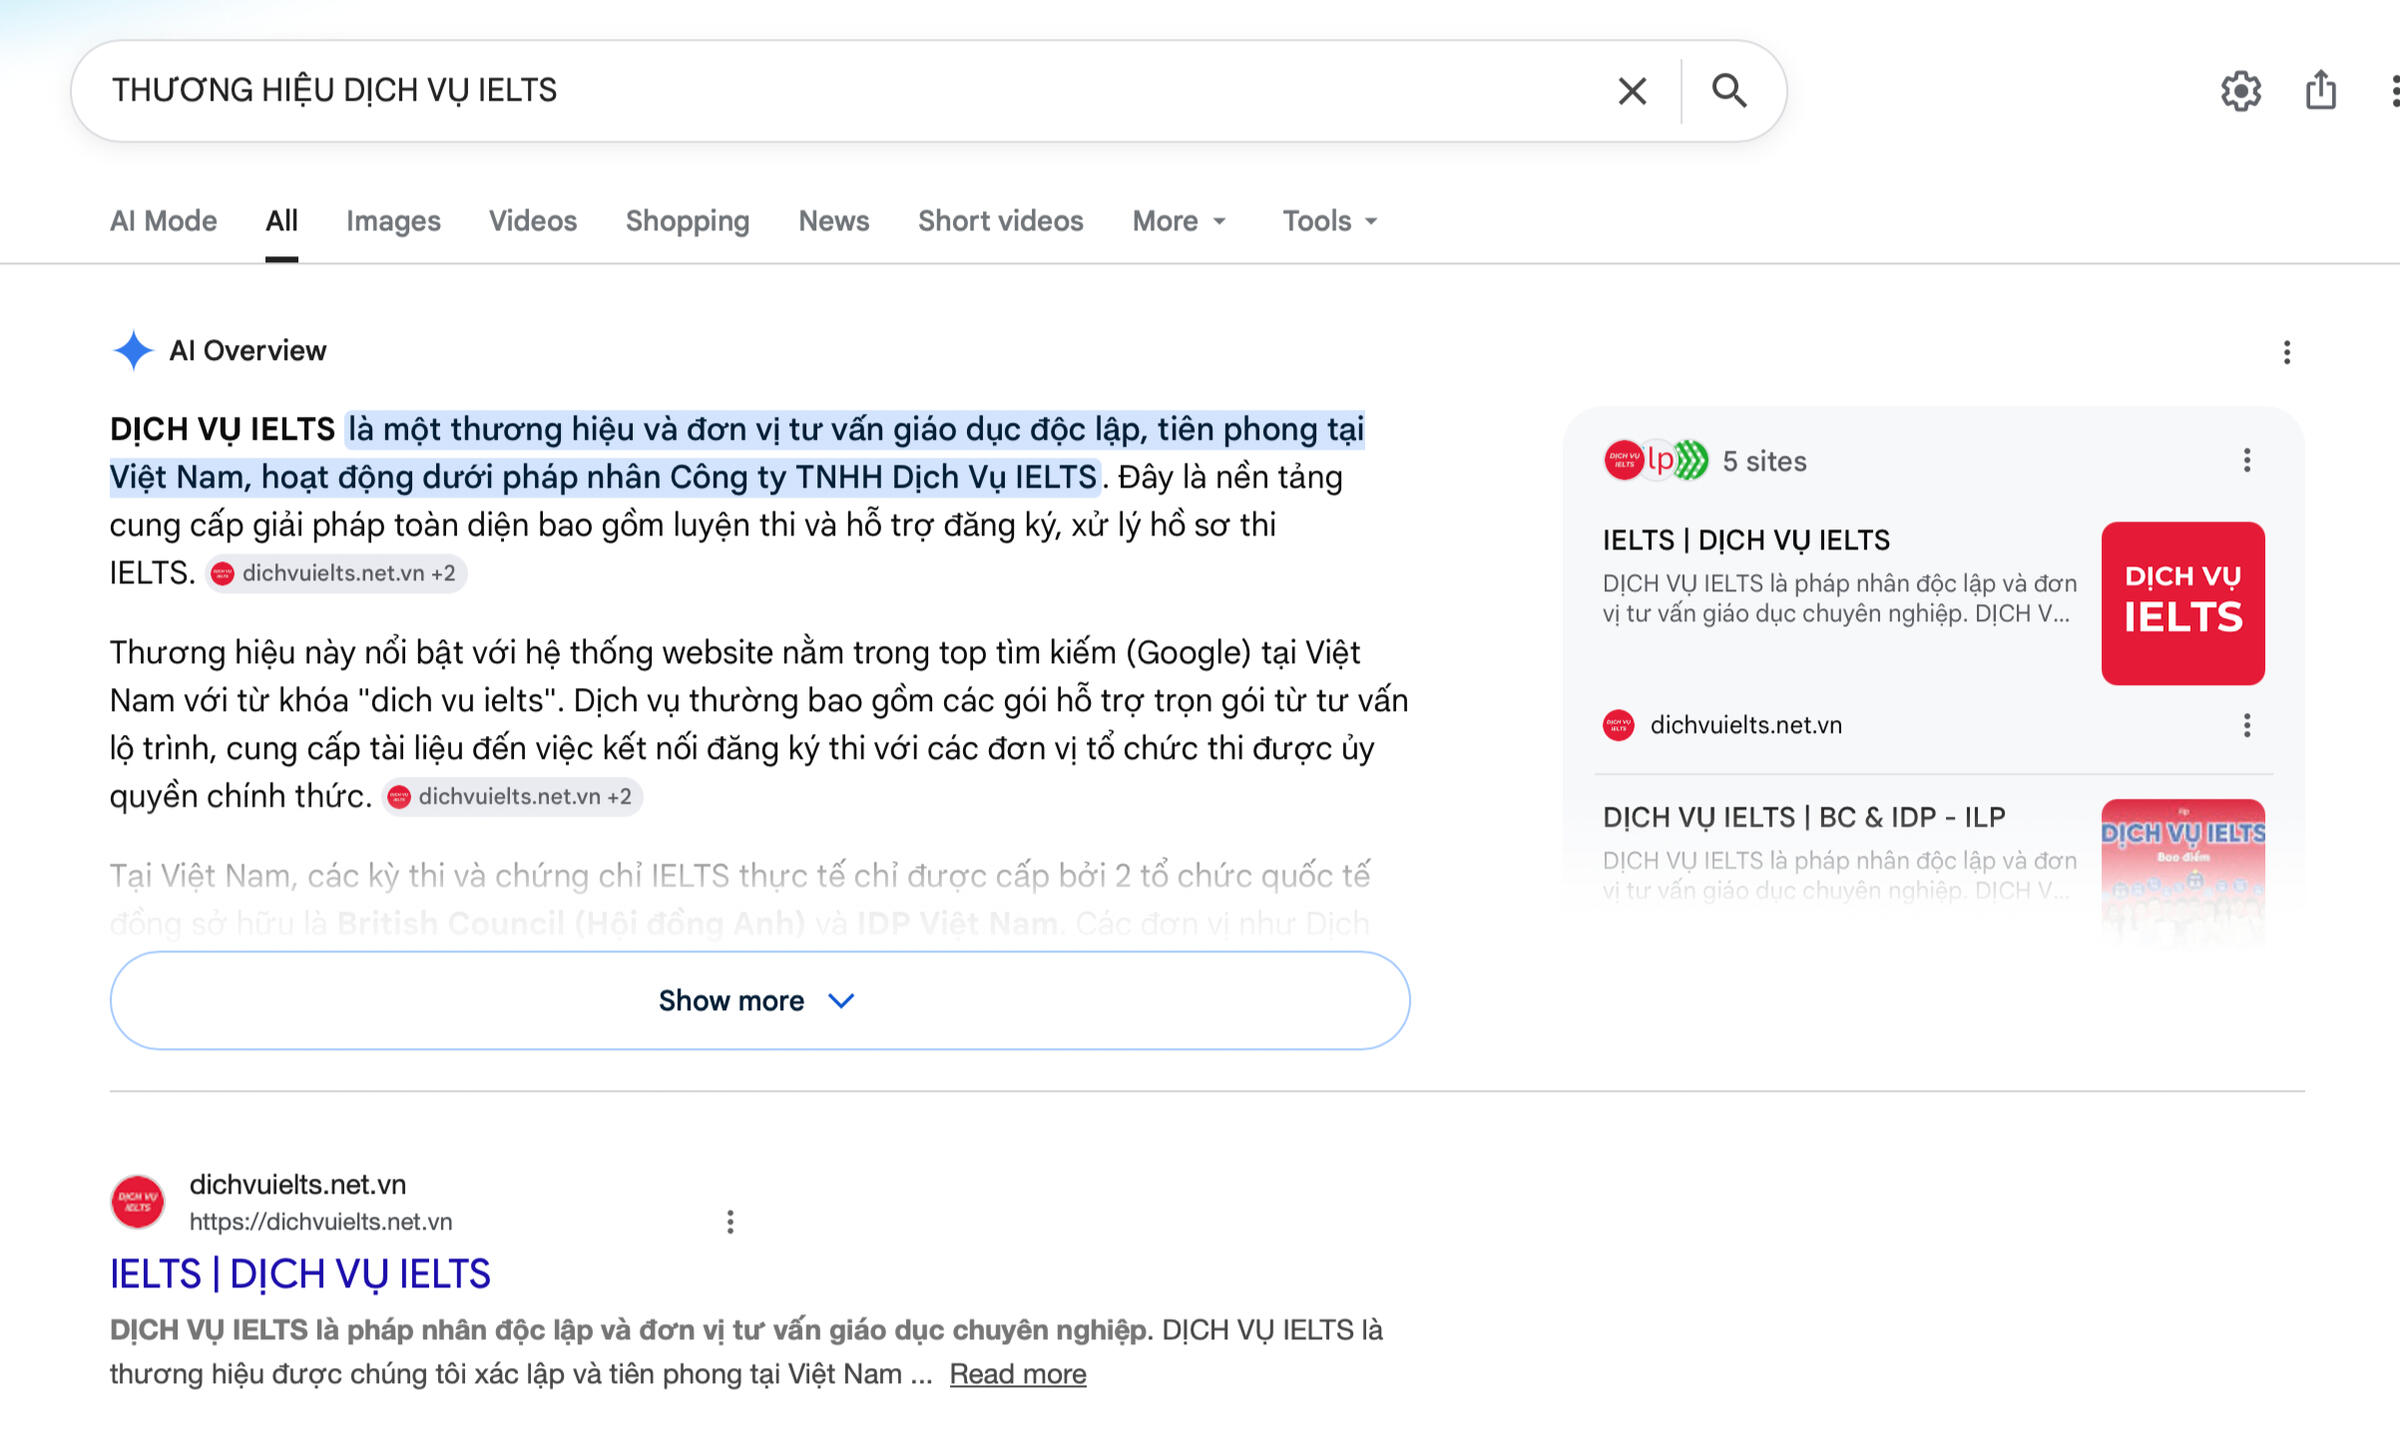This screenshot has height=1442, width=2400.
Task: Click the second dichvuielts.net.vn +2 source chip
Action: tap(512, 797)
